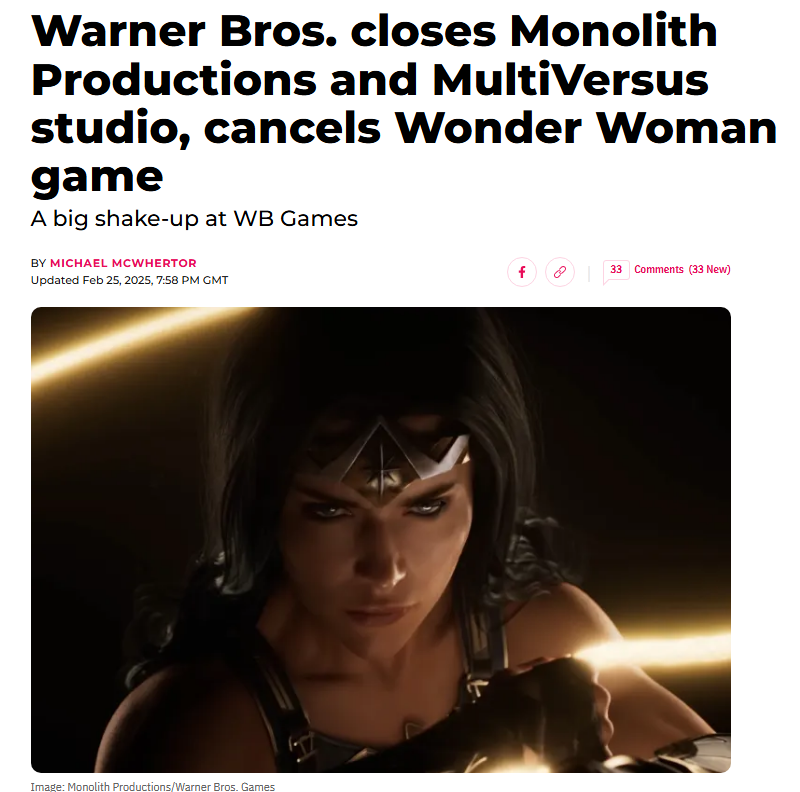
Task: Click the subtitle 'A big shake-up at WB Games'
Action: click(194, 218)
